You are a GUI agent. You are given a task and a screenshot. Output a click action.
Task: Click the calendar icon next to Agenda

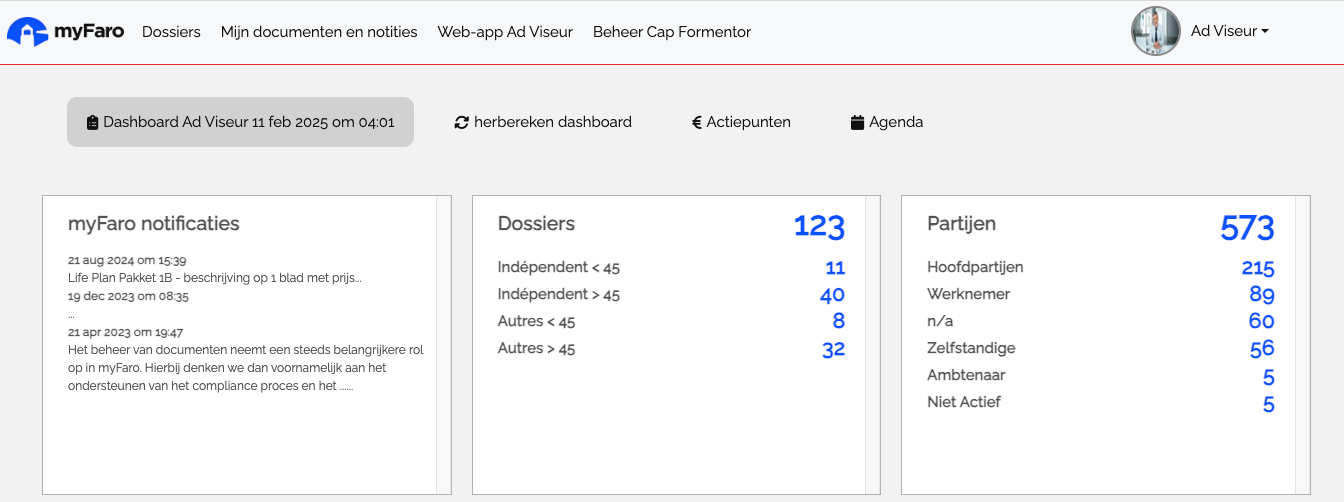[x=857, y=123]
